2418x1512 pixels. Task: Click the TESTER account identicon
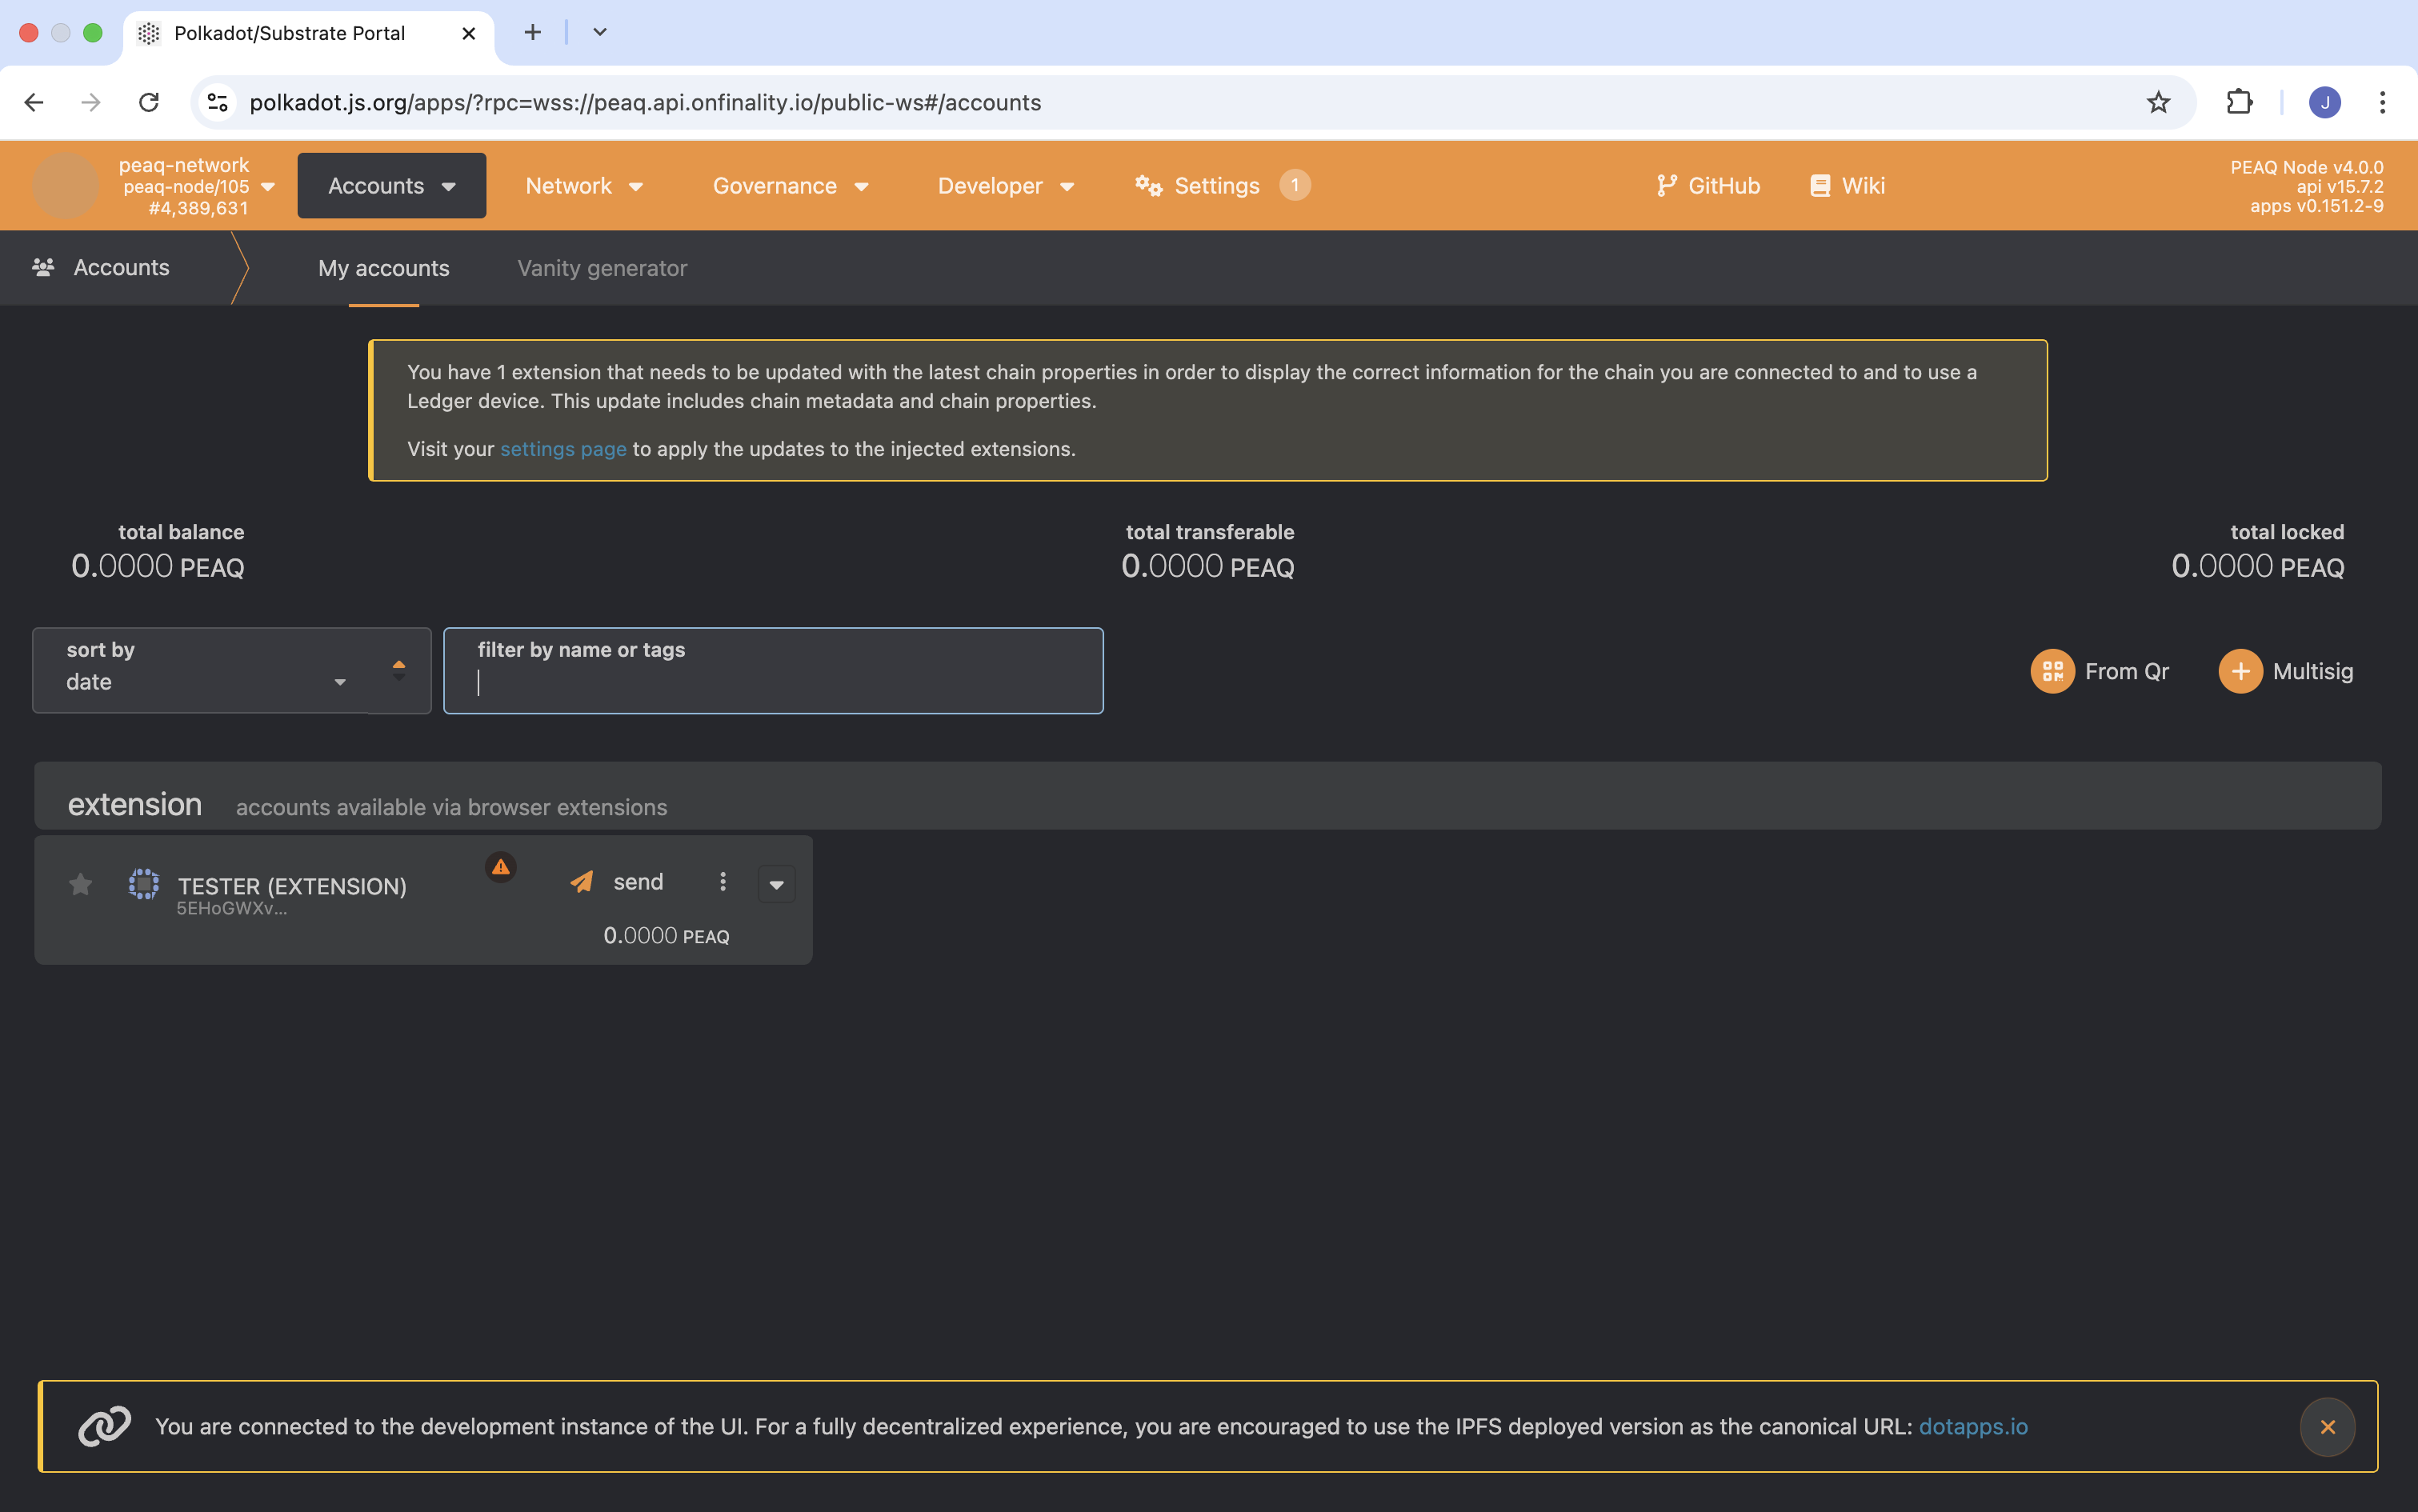click(x=143, y=884)
